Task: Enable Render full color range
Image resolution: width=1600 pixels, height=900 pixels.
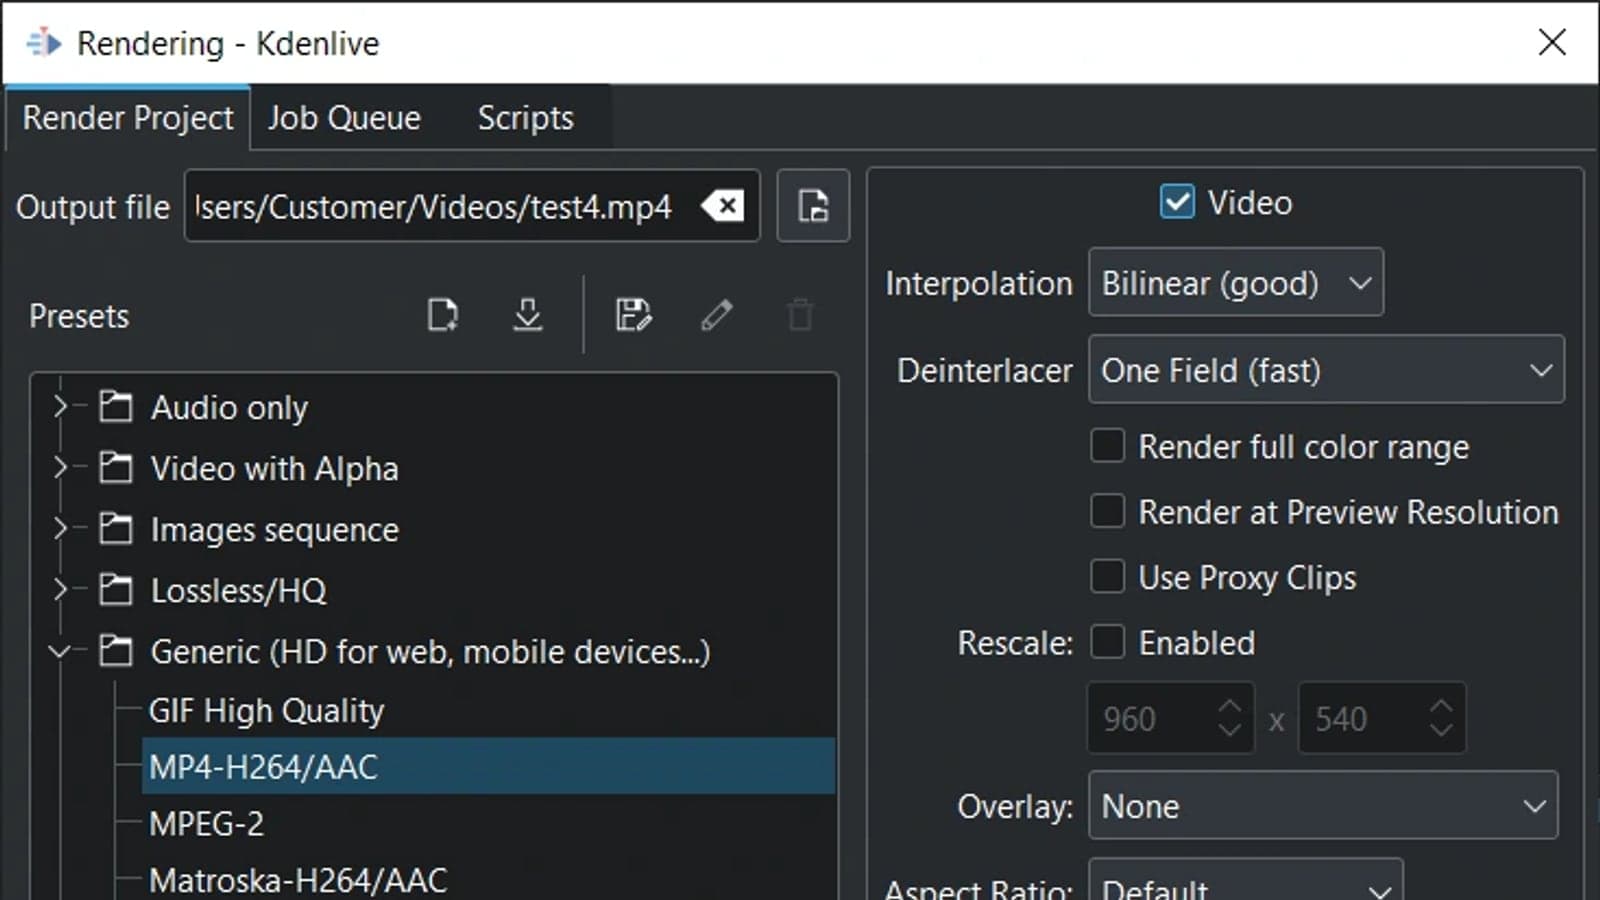Action: pos(1107,446)
